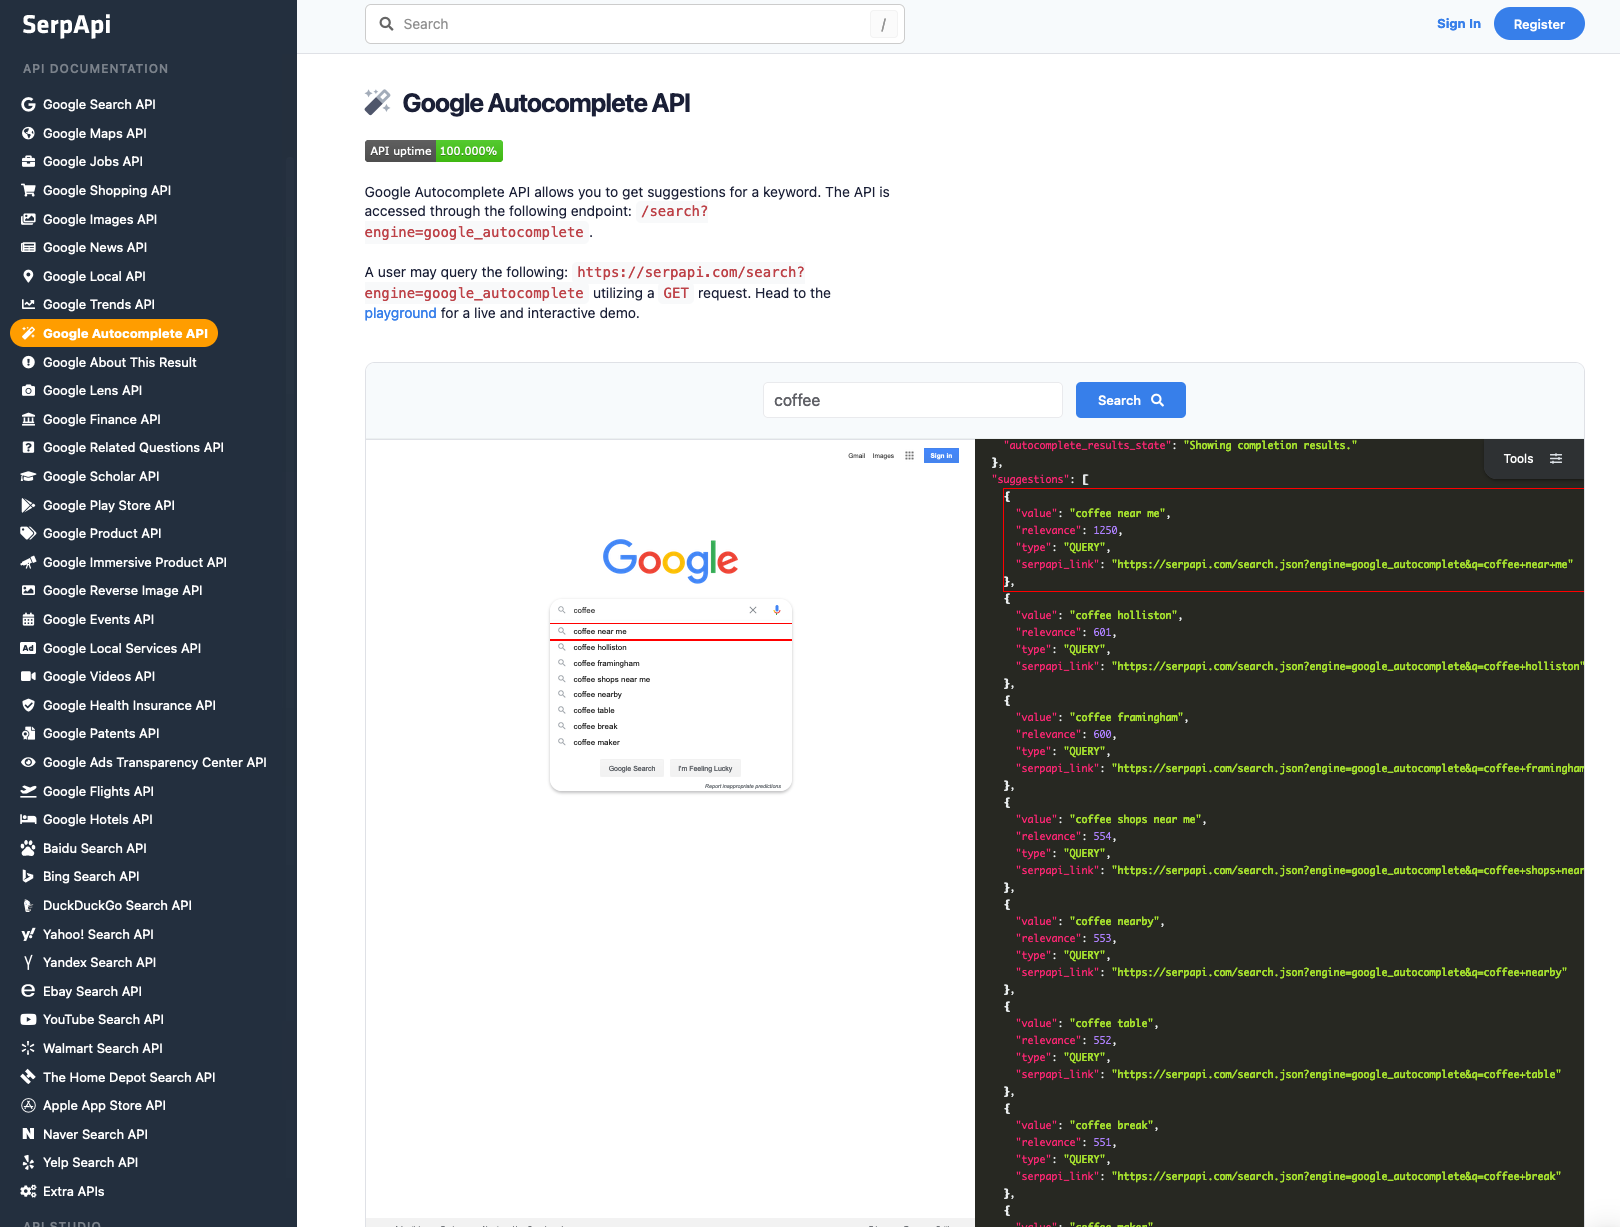This screenshot has width=1620, height=1227.
Task: Click the Yelp Search API icon
Action: tap(28, 1162)
